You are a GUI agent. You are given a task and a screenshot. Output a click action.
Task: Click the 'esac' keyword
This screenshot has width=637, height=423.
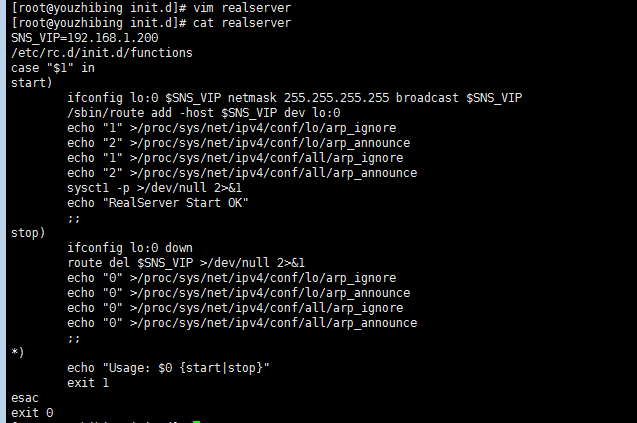click(x=25, y=398)
